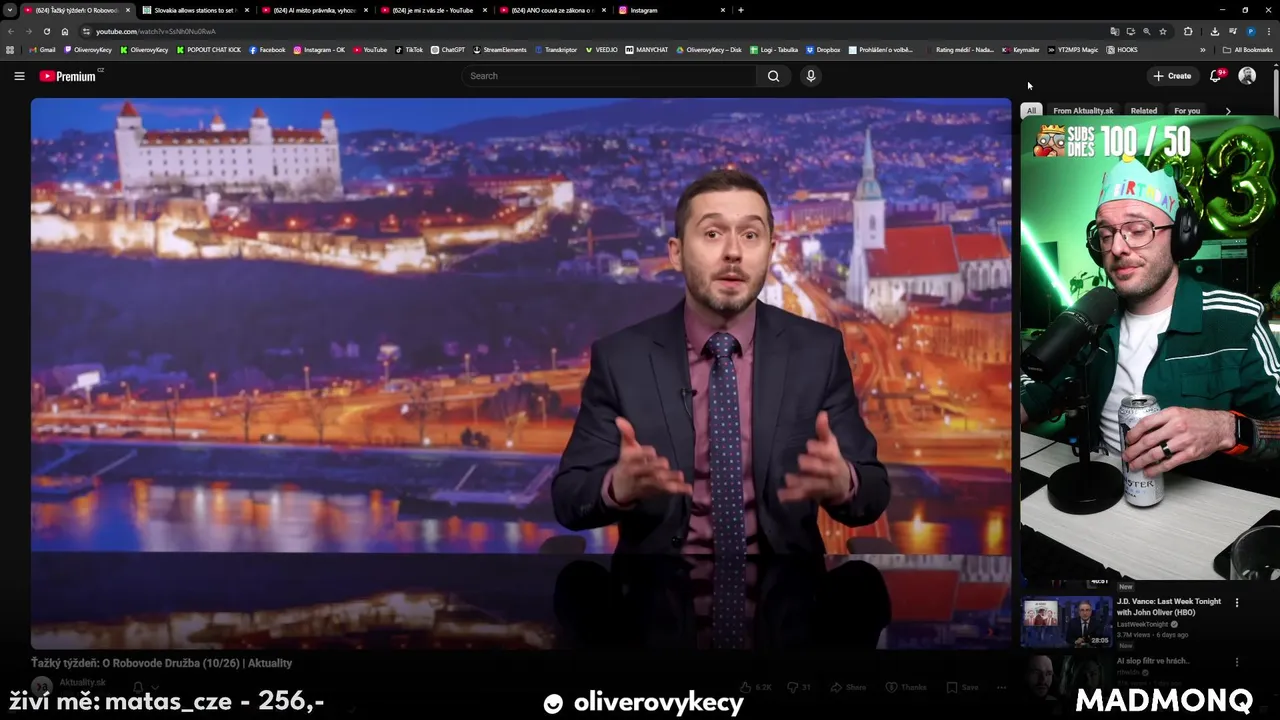Start voice search with microphone icon

pos(811,76)
